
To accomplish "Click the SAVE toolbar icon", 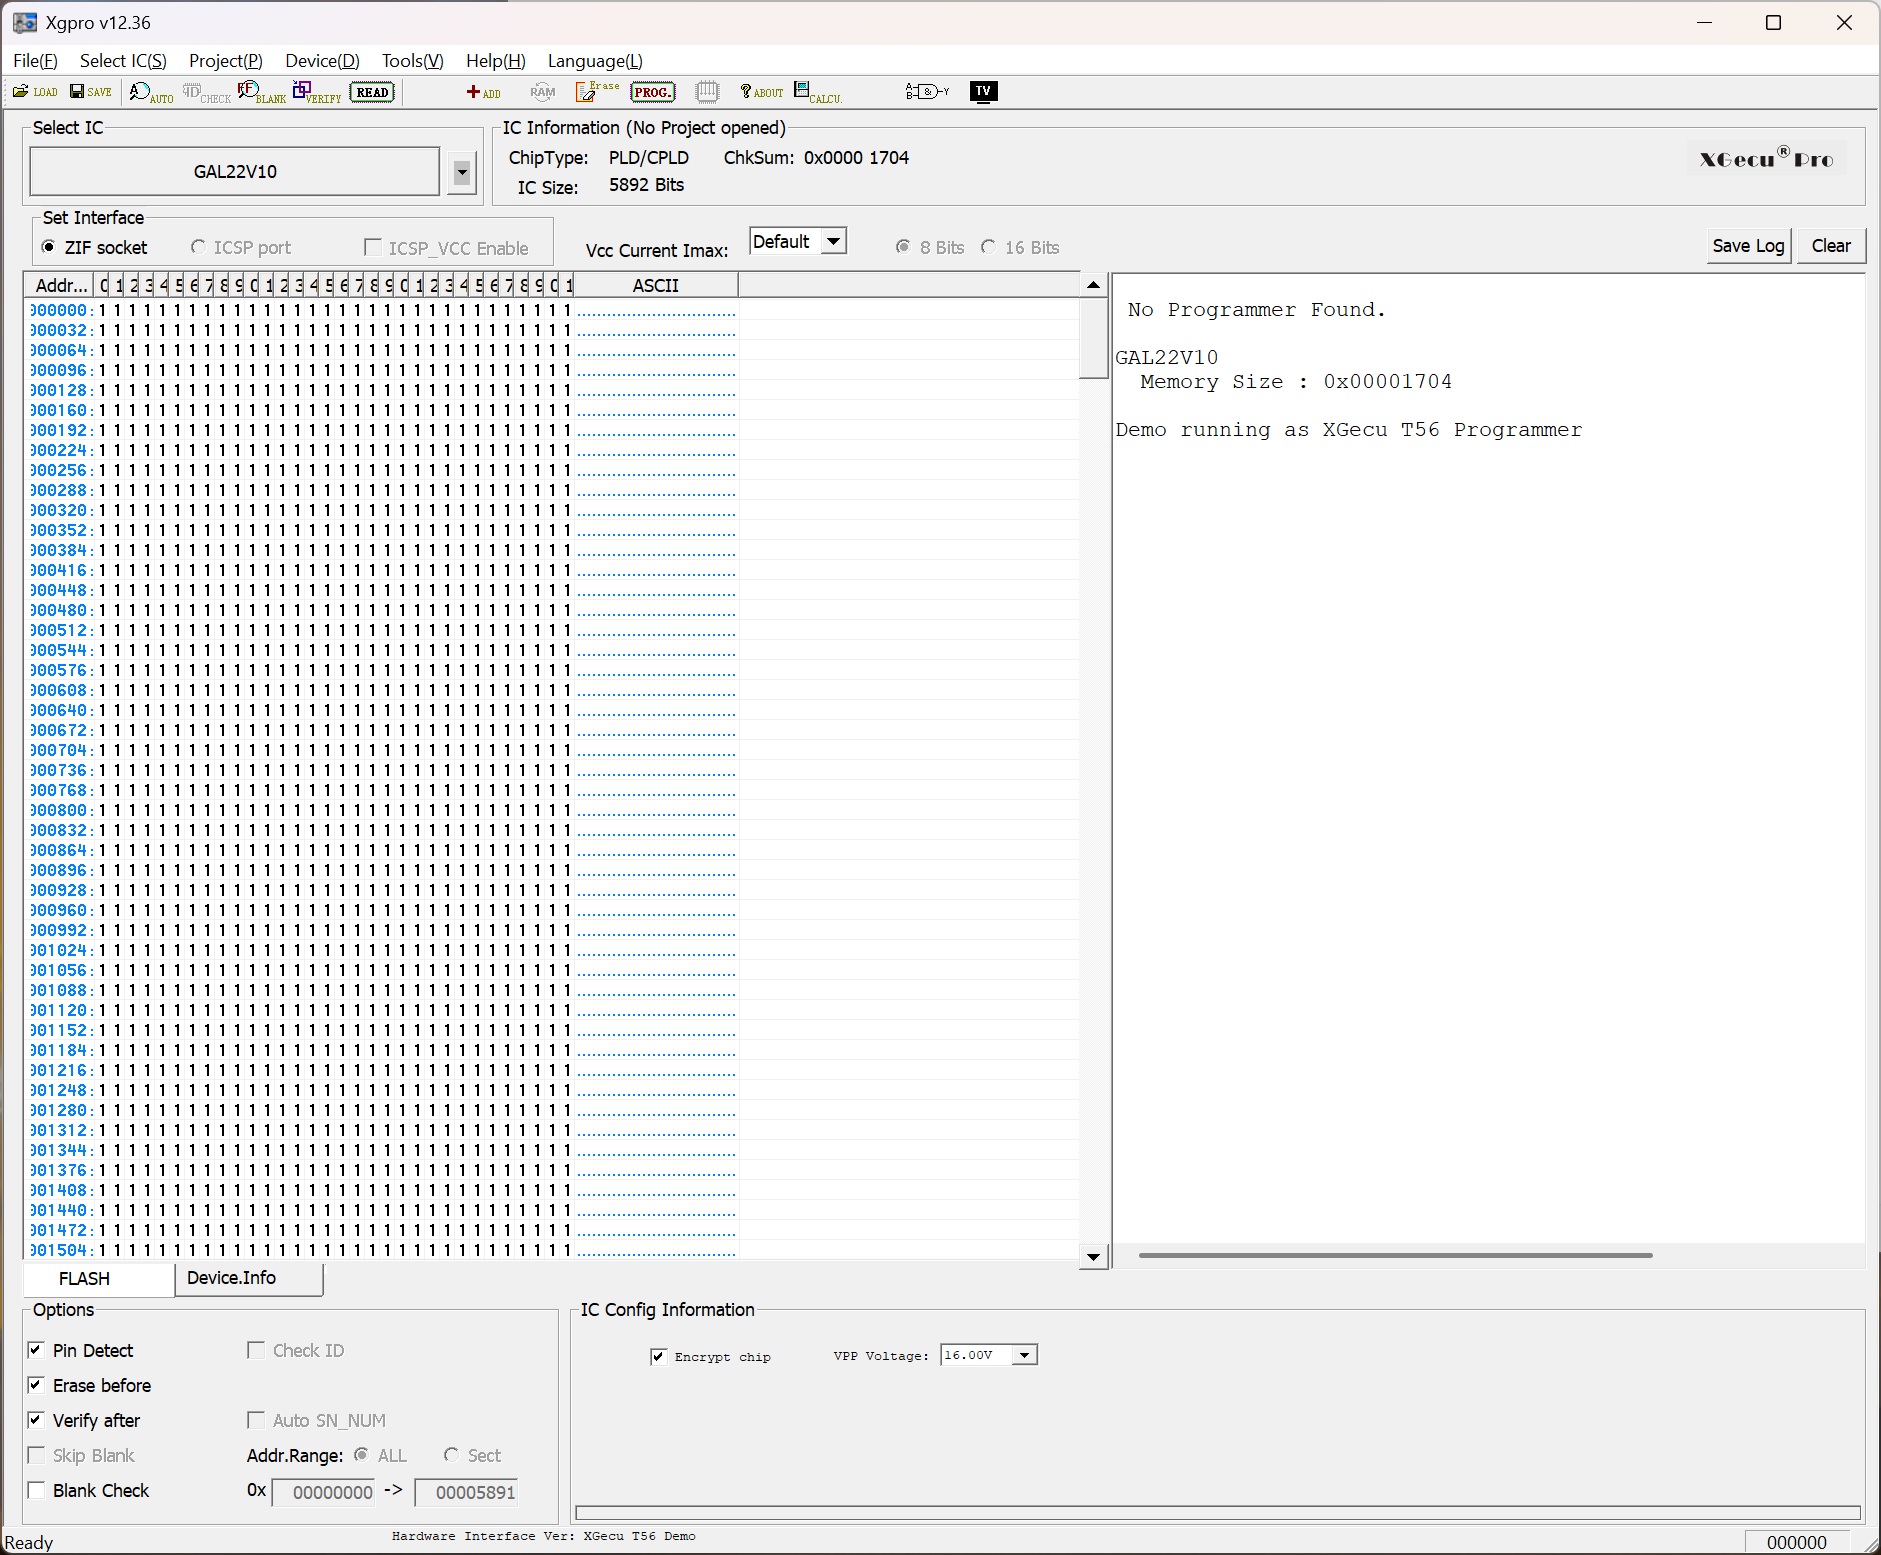I will pyautogui.click(x=90, y=92).
